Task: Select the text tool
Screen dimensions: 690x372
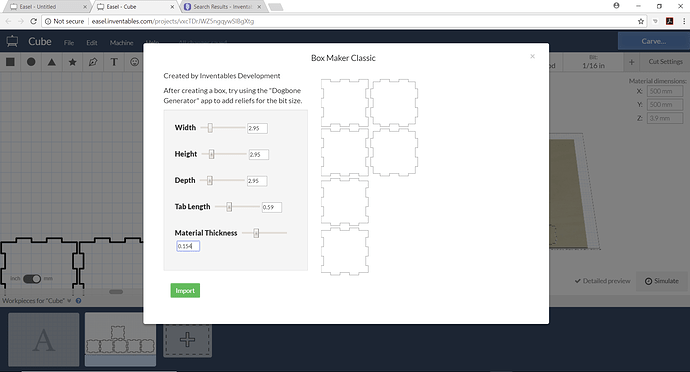Action: [x=114, y=62]
